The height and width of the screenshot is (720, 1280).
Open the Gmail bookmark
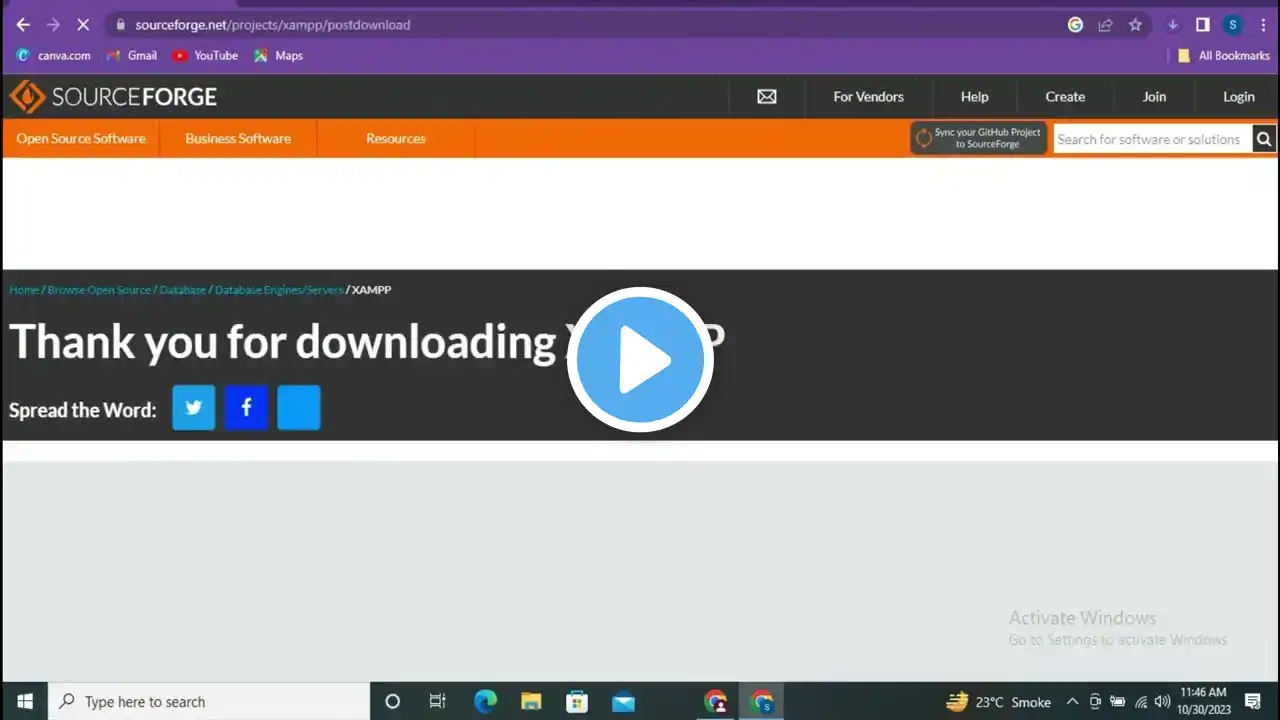pyautogui.click(x=132, y=56)
